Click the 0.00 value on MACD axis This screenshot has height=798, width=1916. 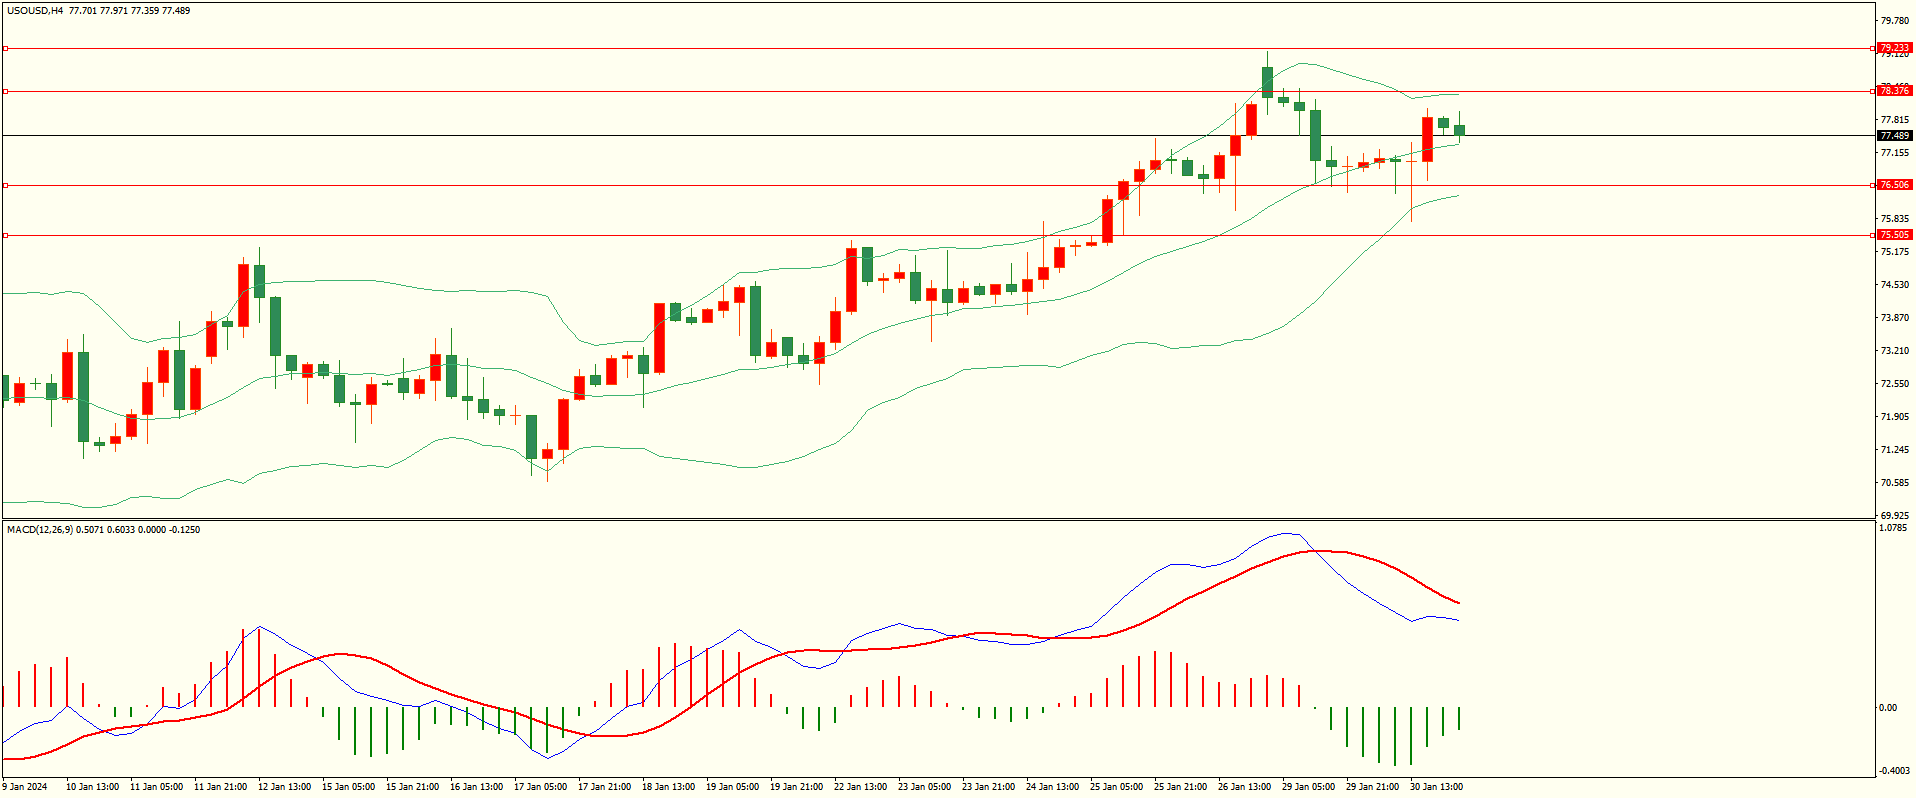1888,708
